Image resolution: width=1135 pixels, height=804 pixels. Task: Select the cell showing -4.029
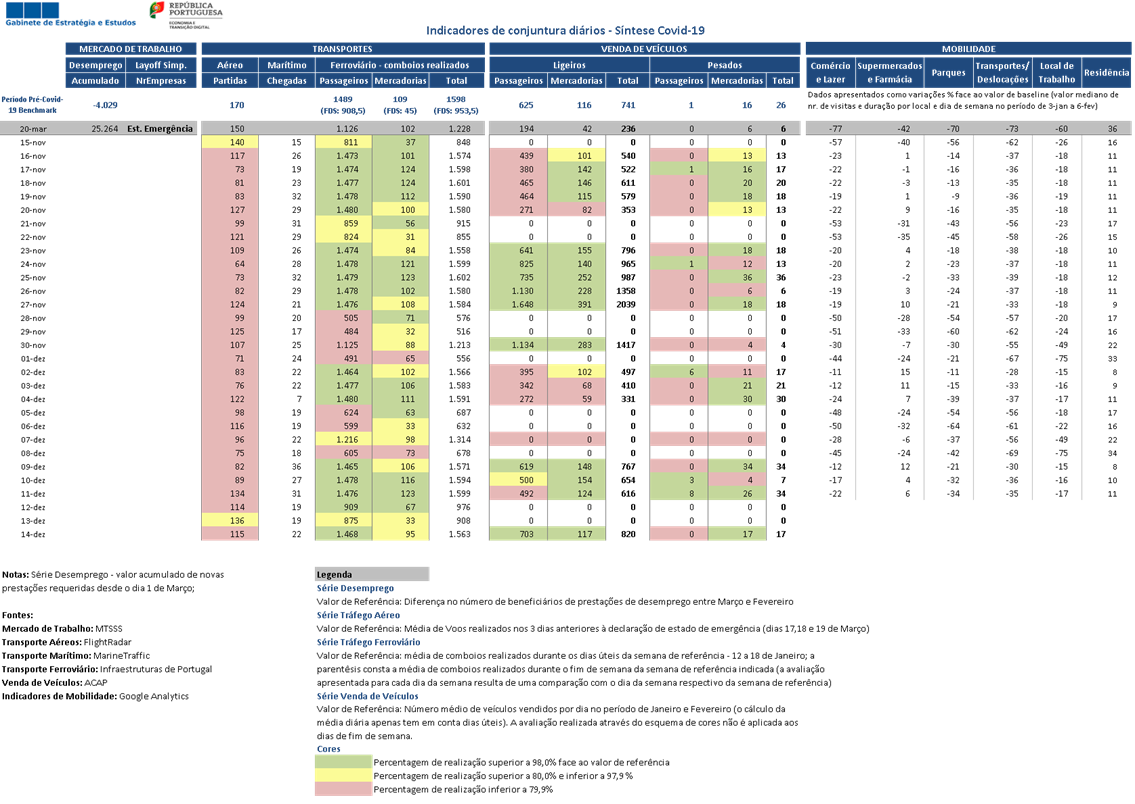pos(104,104)
